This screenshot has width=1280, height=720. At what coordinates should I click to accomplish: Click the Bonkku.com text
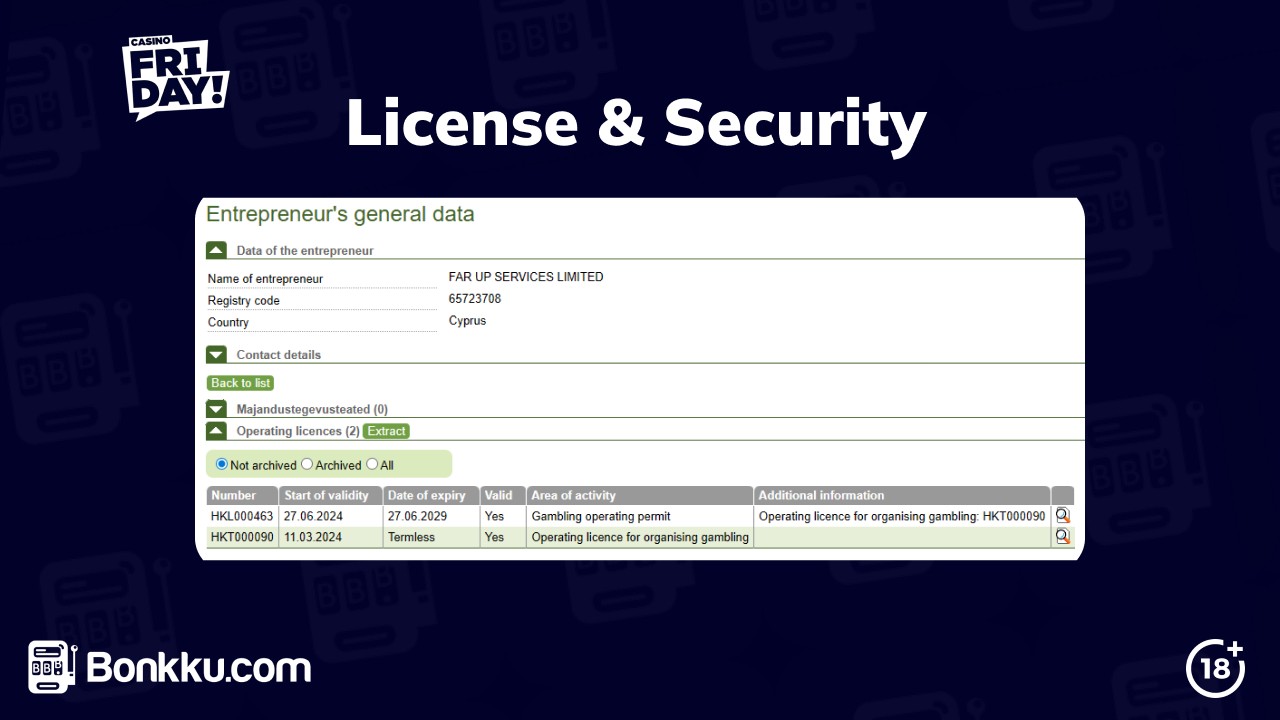pyautogui.click(x=199, y=667)
